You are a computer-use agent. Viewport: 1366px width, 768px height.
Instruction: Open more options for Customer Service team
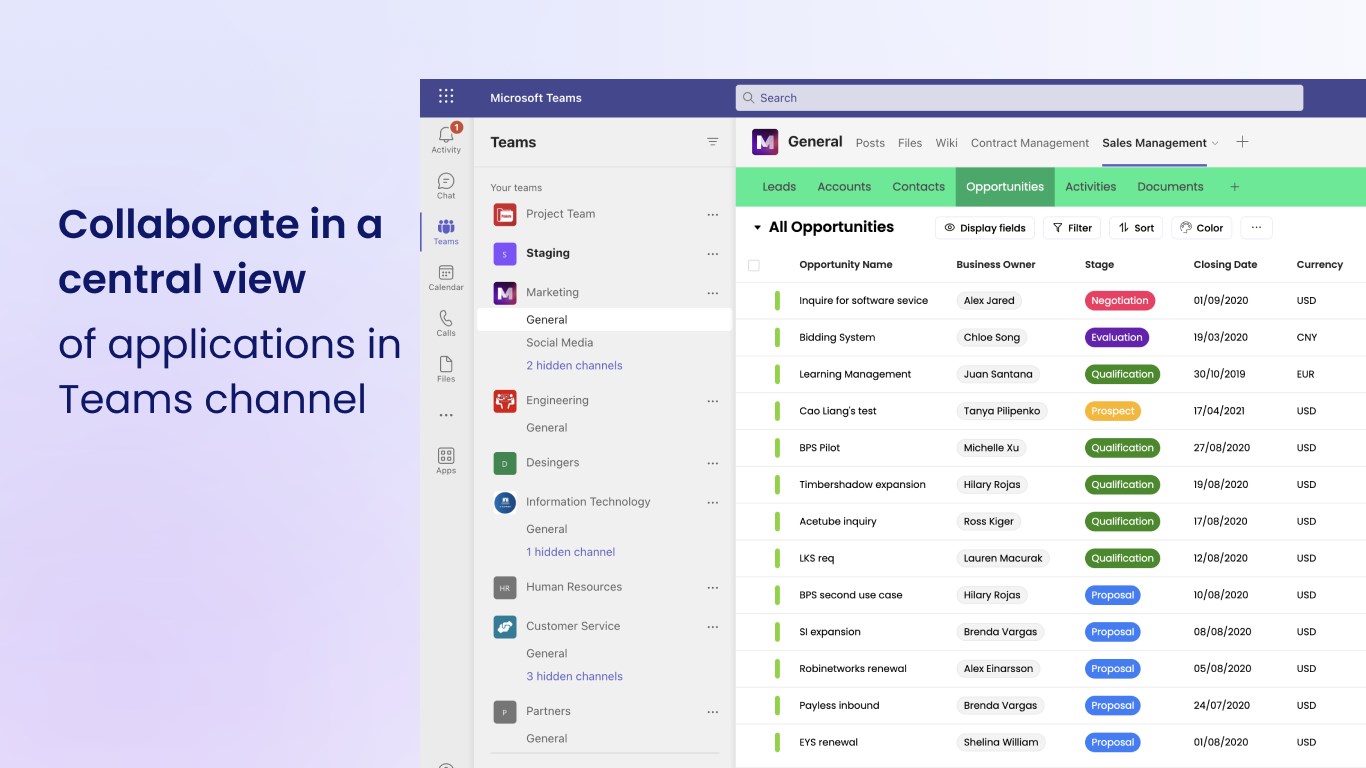pos(713,627)
